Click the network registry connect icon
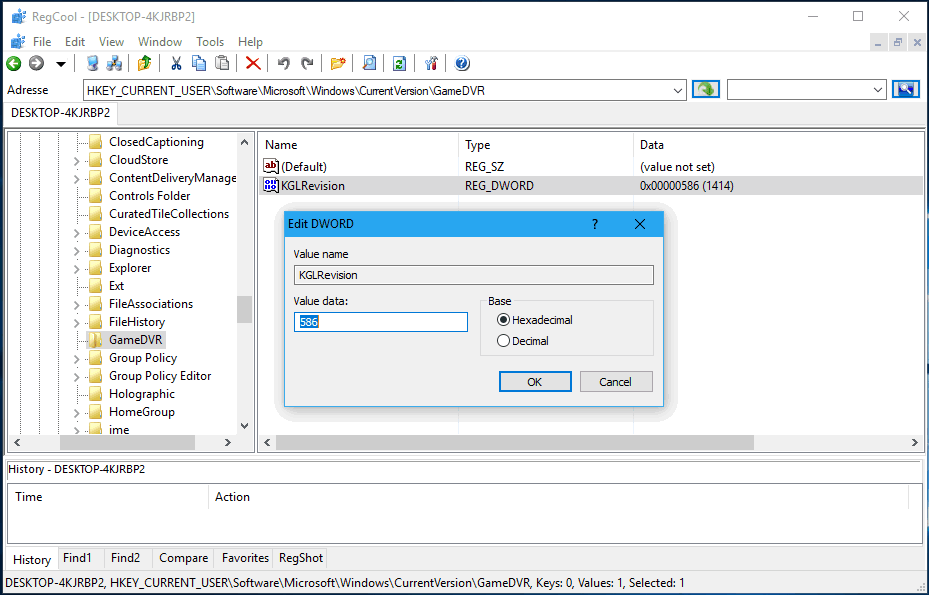 (114, 63)
